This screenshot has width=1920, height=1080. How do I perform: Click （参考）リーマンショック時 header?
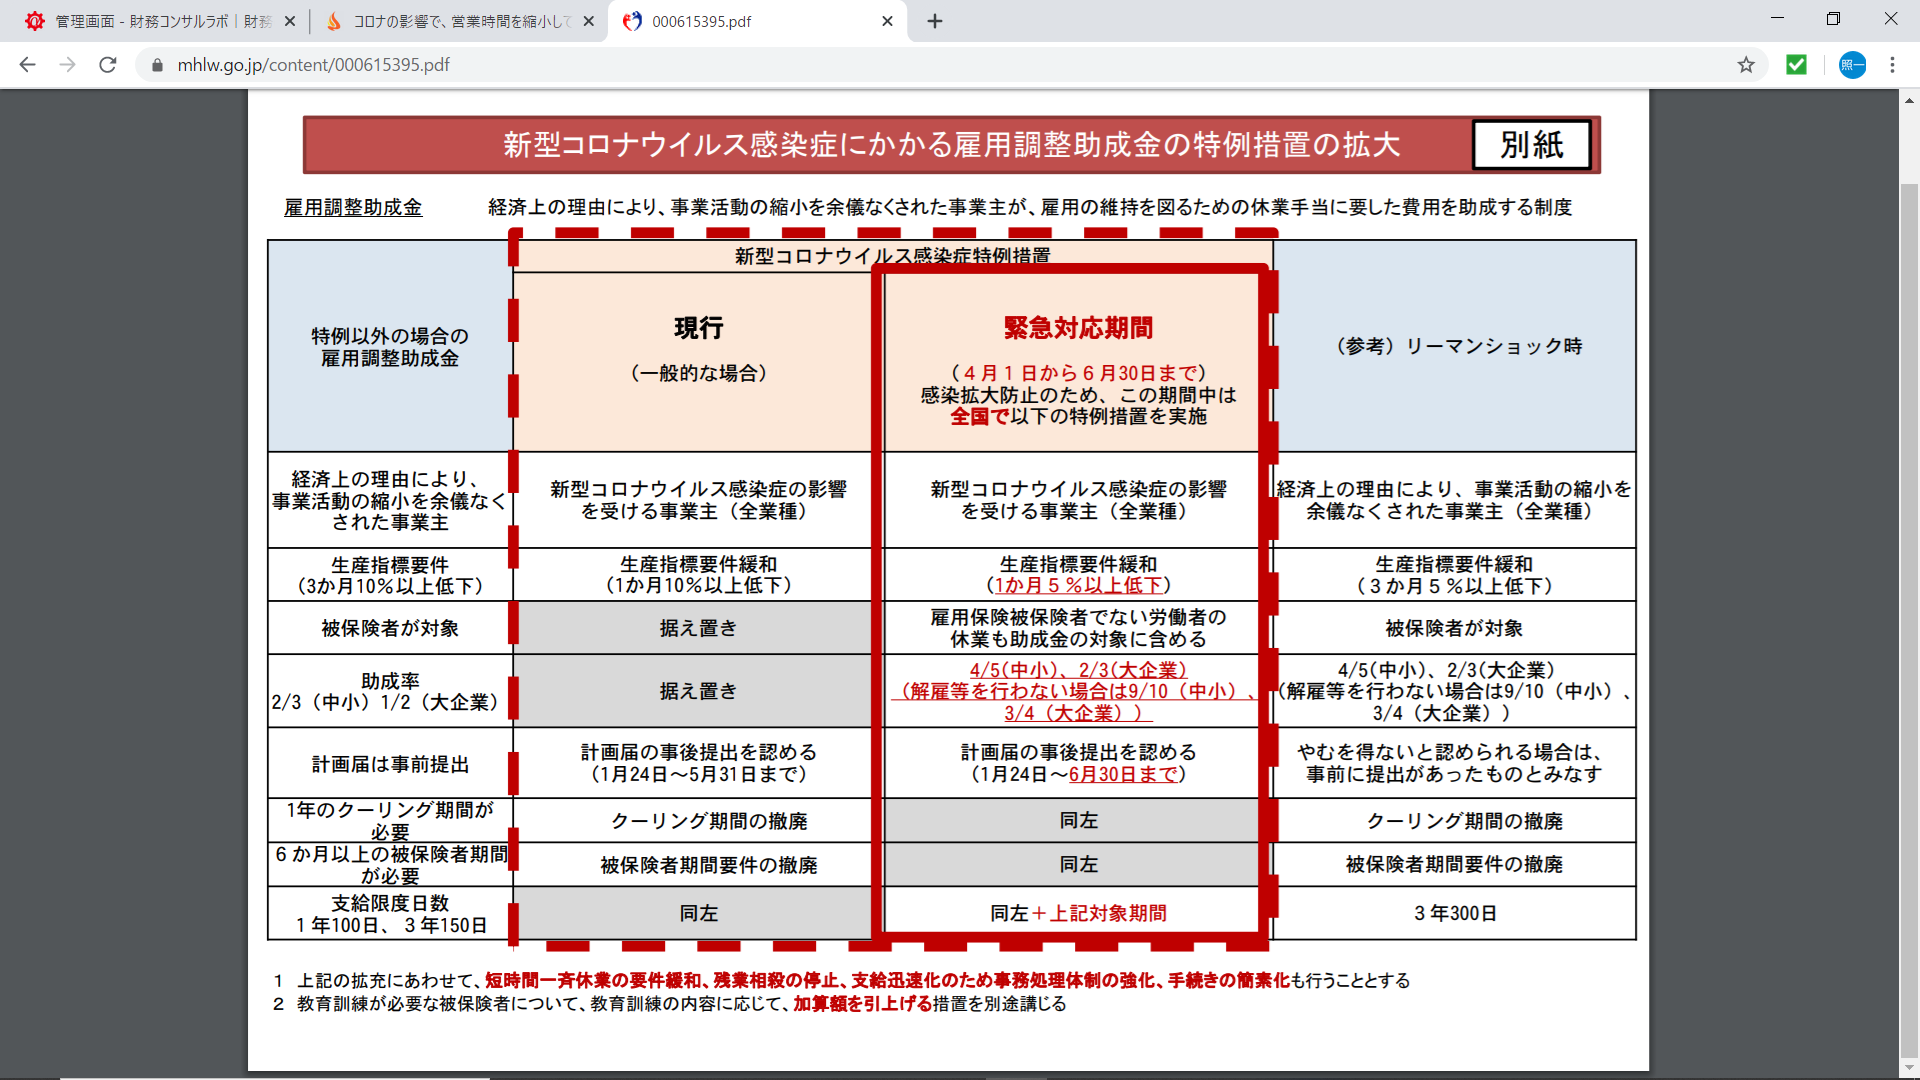tap(1460, 346)
